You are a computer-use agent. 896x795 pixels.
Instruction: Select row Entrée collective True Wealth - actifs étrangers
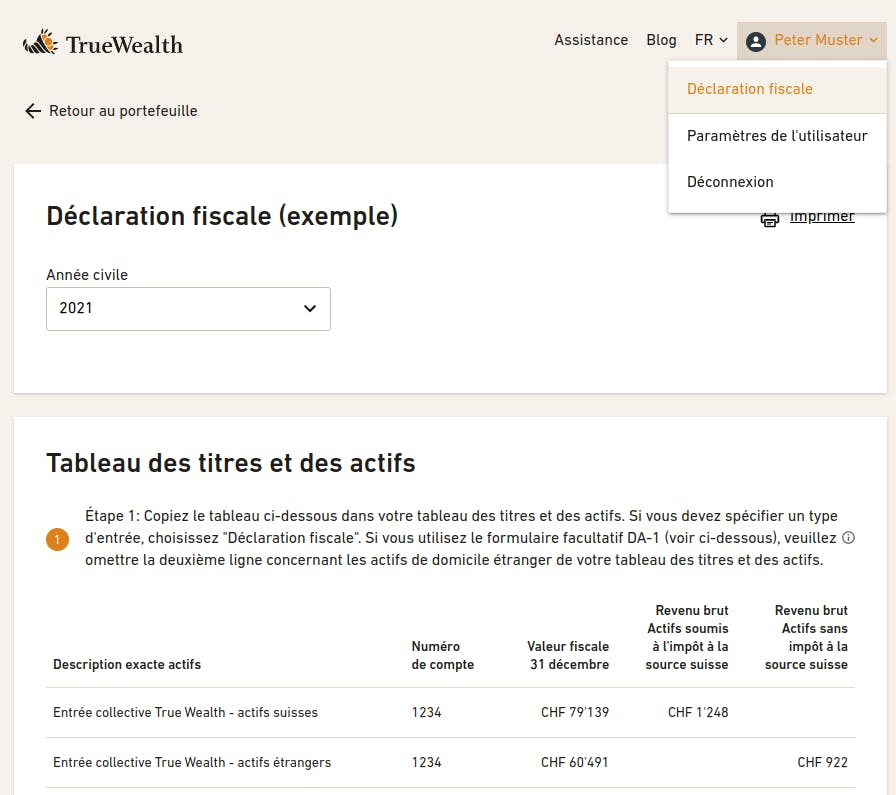click(x=450, y=762)
